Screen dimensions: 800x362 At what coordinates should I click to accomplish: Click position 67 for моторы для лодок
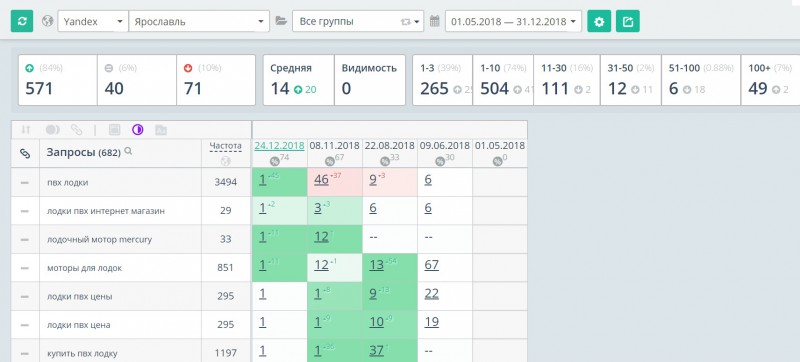tap(432, 265)
